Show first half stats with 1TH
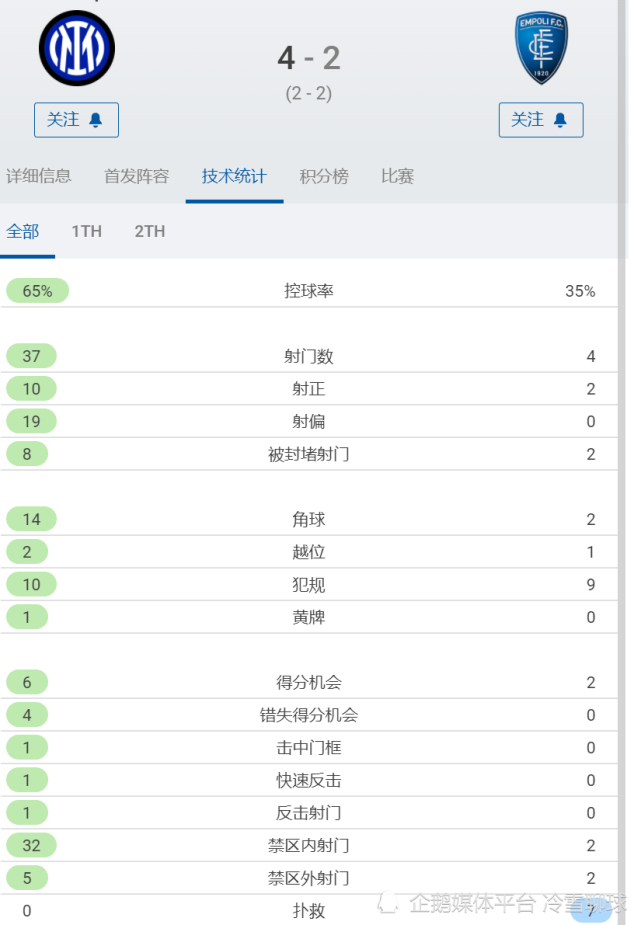The height and width of the screenshot is (925, 641). pyautogui.click(x=87, y=231)
